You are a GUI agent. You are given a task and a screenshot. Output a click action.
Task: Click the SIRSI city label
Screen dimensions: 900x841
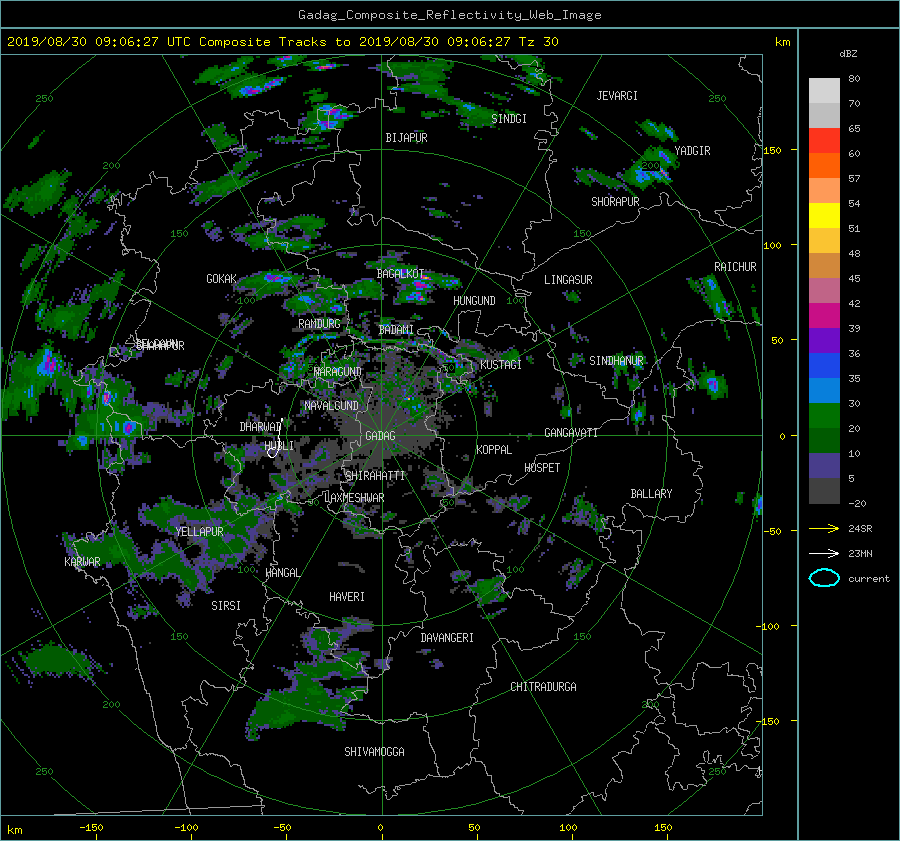(x=226, y=606)
